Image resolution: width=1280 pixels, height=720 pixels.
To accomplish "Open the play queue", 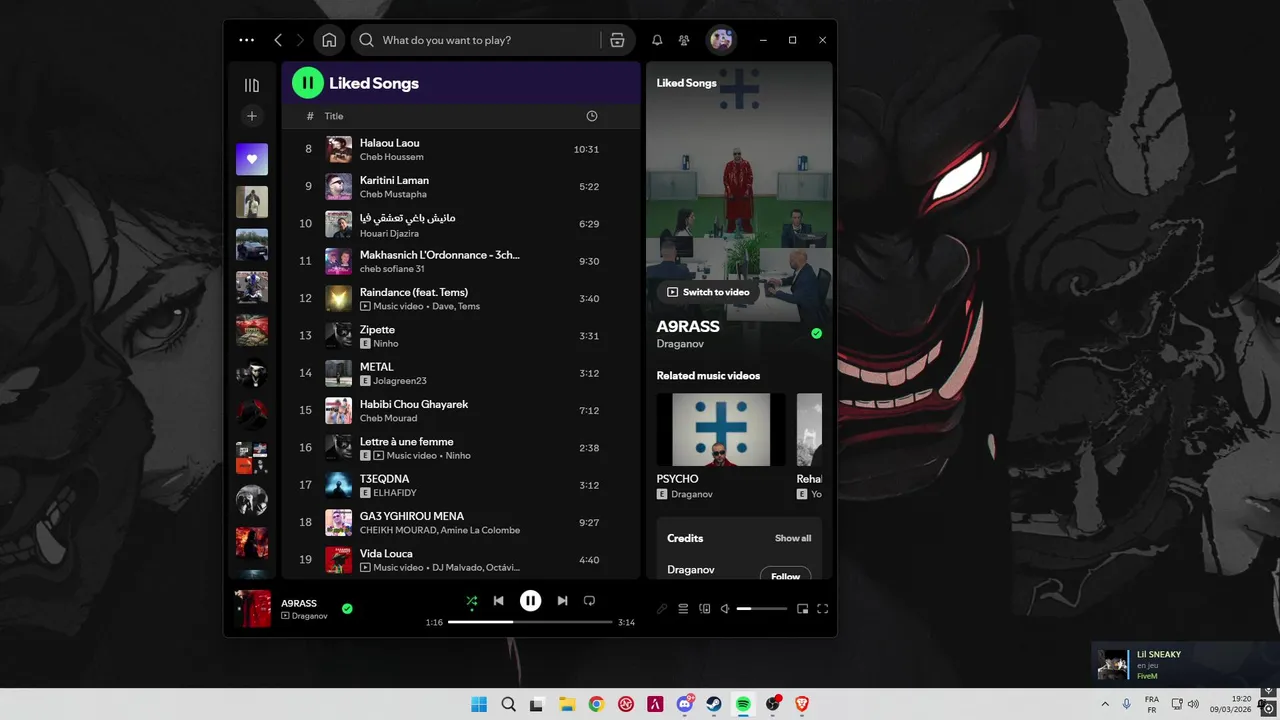I will (683, 608).
